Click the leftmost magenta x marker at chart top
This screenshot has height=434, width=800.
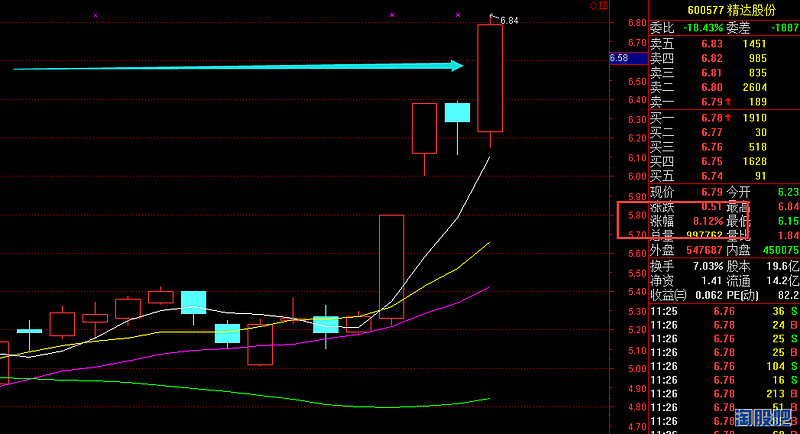point(95,15)
